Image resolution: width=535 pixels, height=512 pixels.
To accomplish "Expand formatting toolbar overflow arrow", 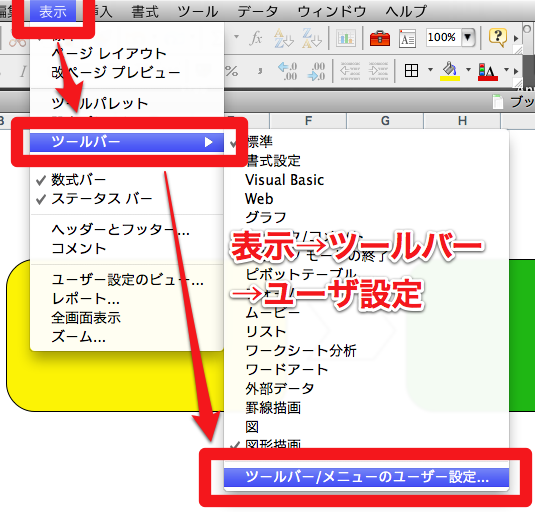I will point(516,71).
